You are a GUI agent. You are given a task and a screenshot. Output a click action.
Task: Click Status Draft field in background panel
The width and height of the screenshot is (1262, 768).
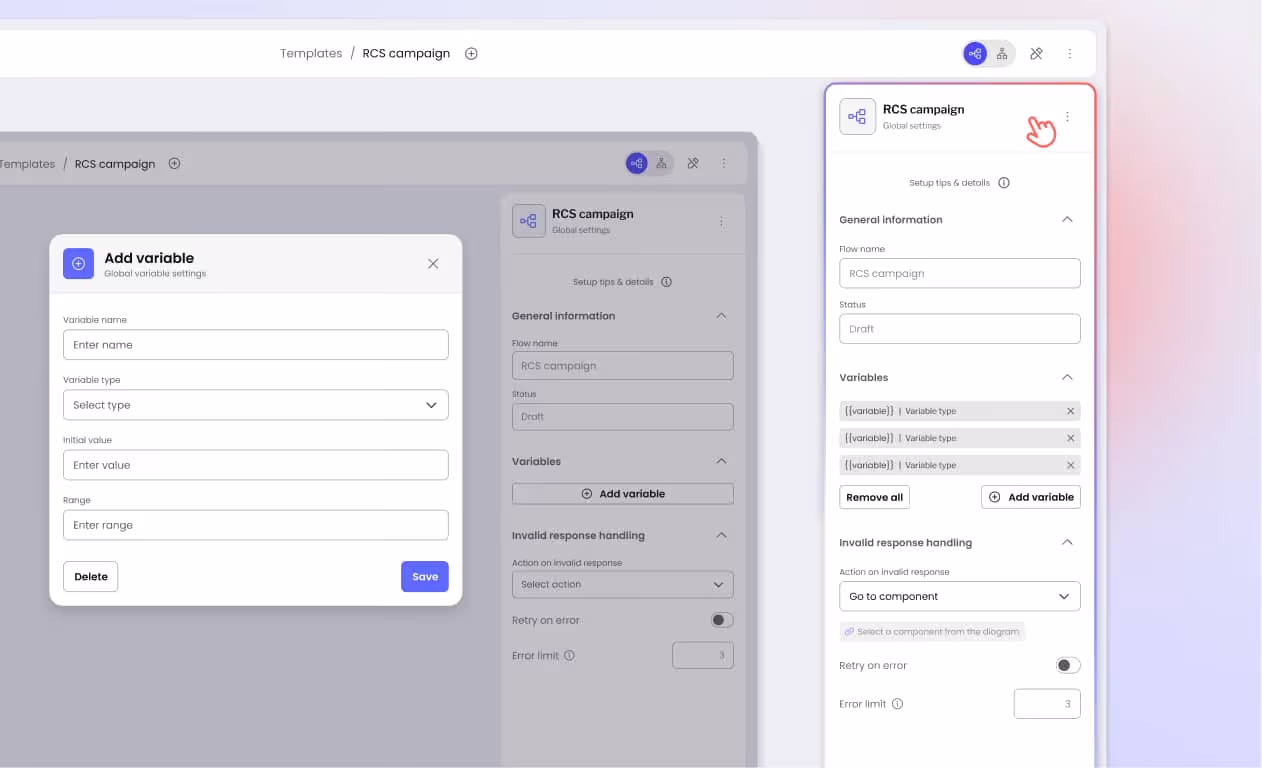pyautogui.click(x=623, y=417)
